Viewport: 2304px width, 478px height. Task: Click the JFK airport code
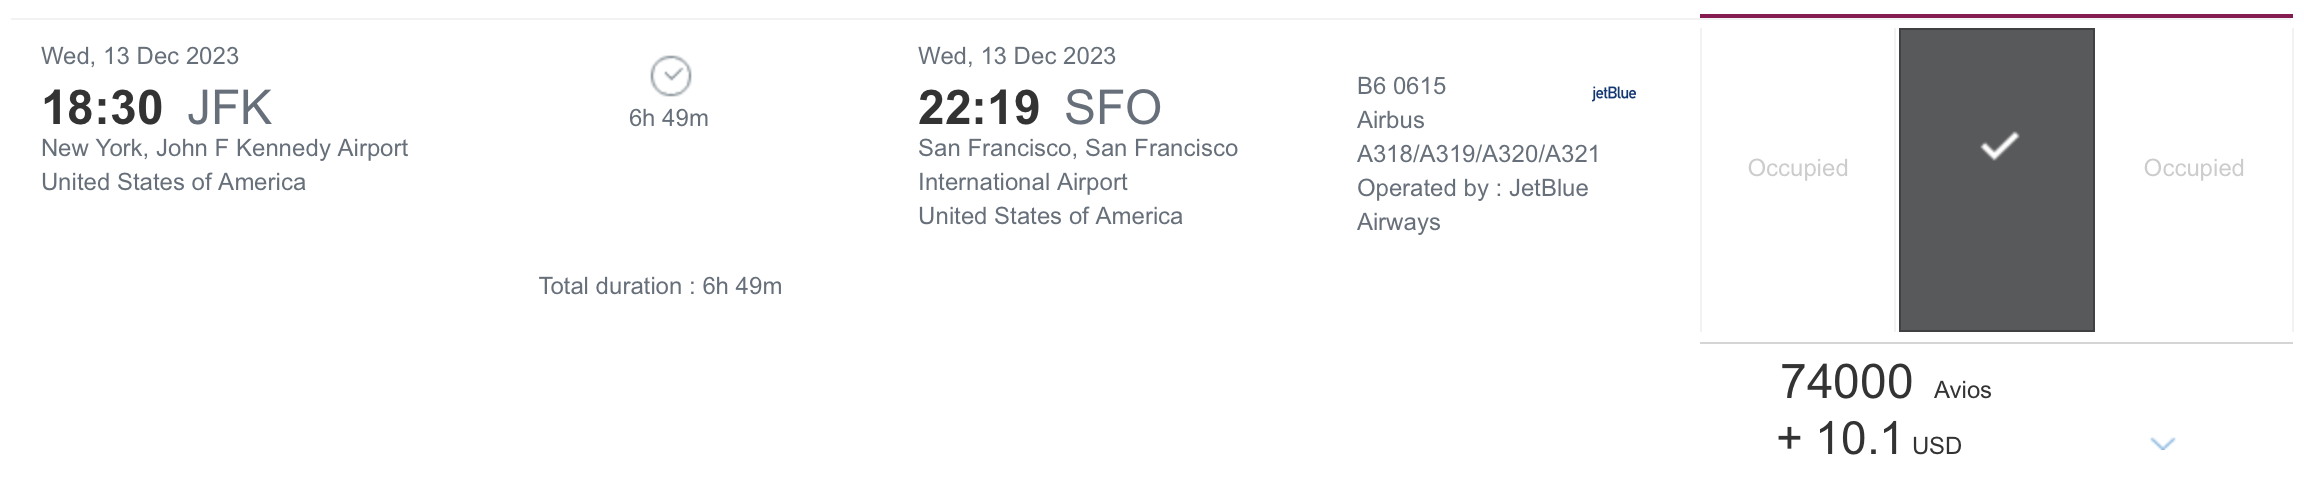[x=229, y=107]
